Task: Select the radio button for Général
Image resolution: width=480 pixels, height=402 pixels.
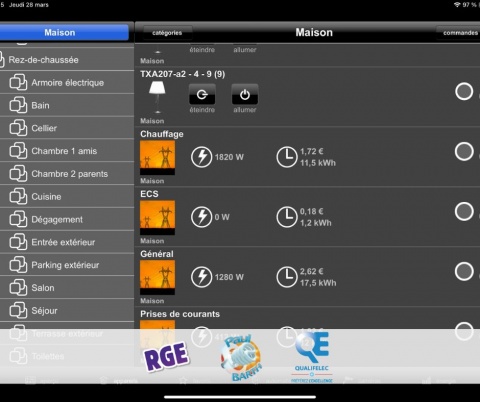Action: point(464,271)
